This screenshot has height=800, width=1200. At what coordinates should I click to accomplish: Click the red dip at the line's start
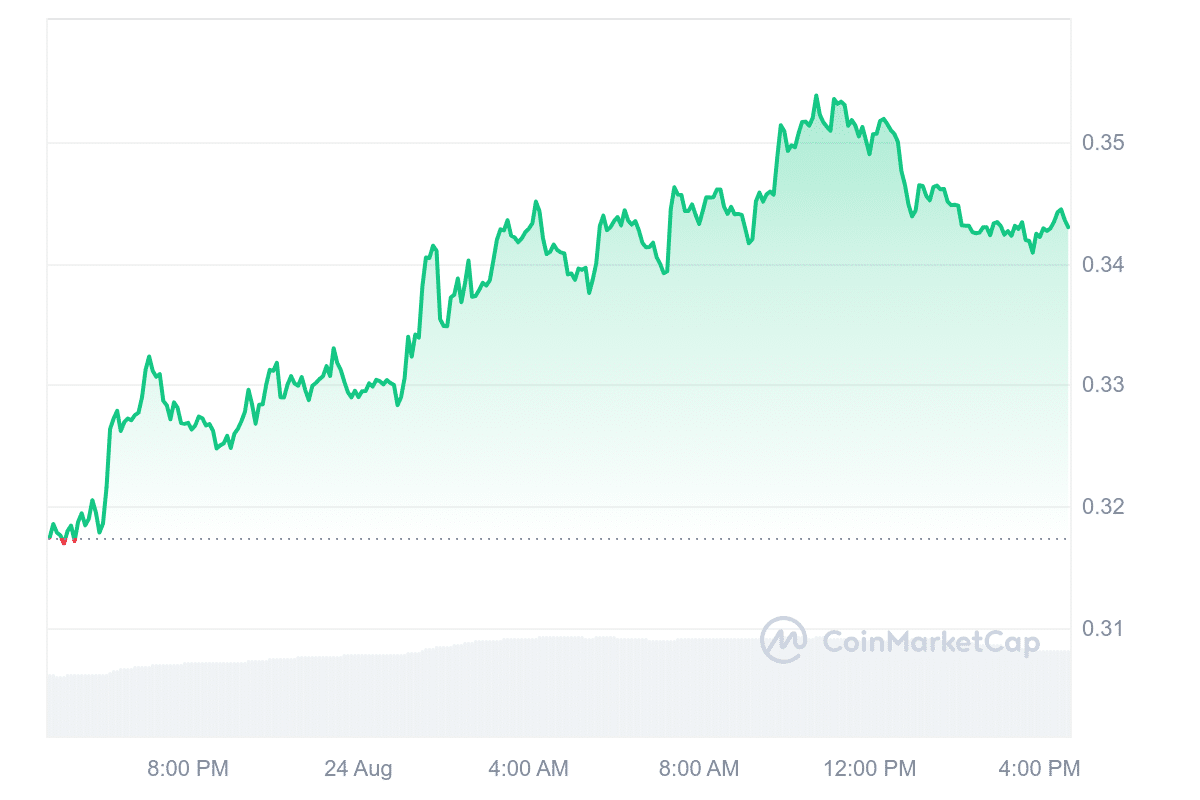coord(64,541)
